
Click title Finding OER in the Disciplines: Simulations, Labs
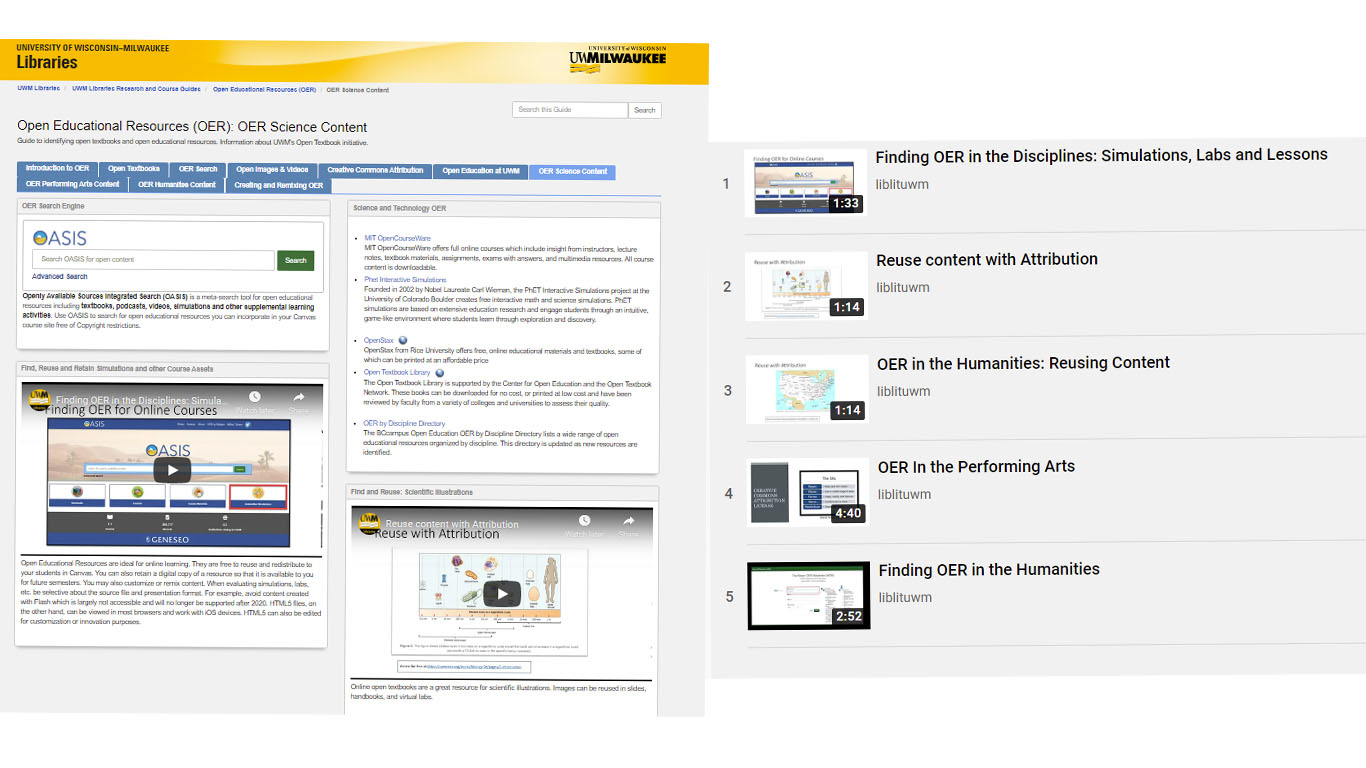(x=1101, y=155)
